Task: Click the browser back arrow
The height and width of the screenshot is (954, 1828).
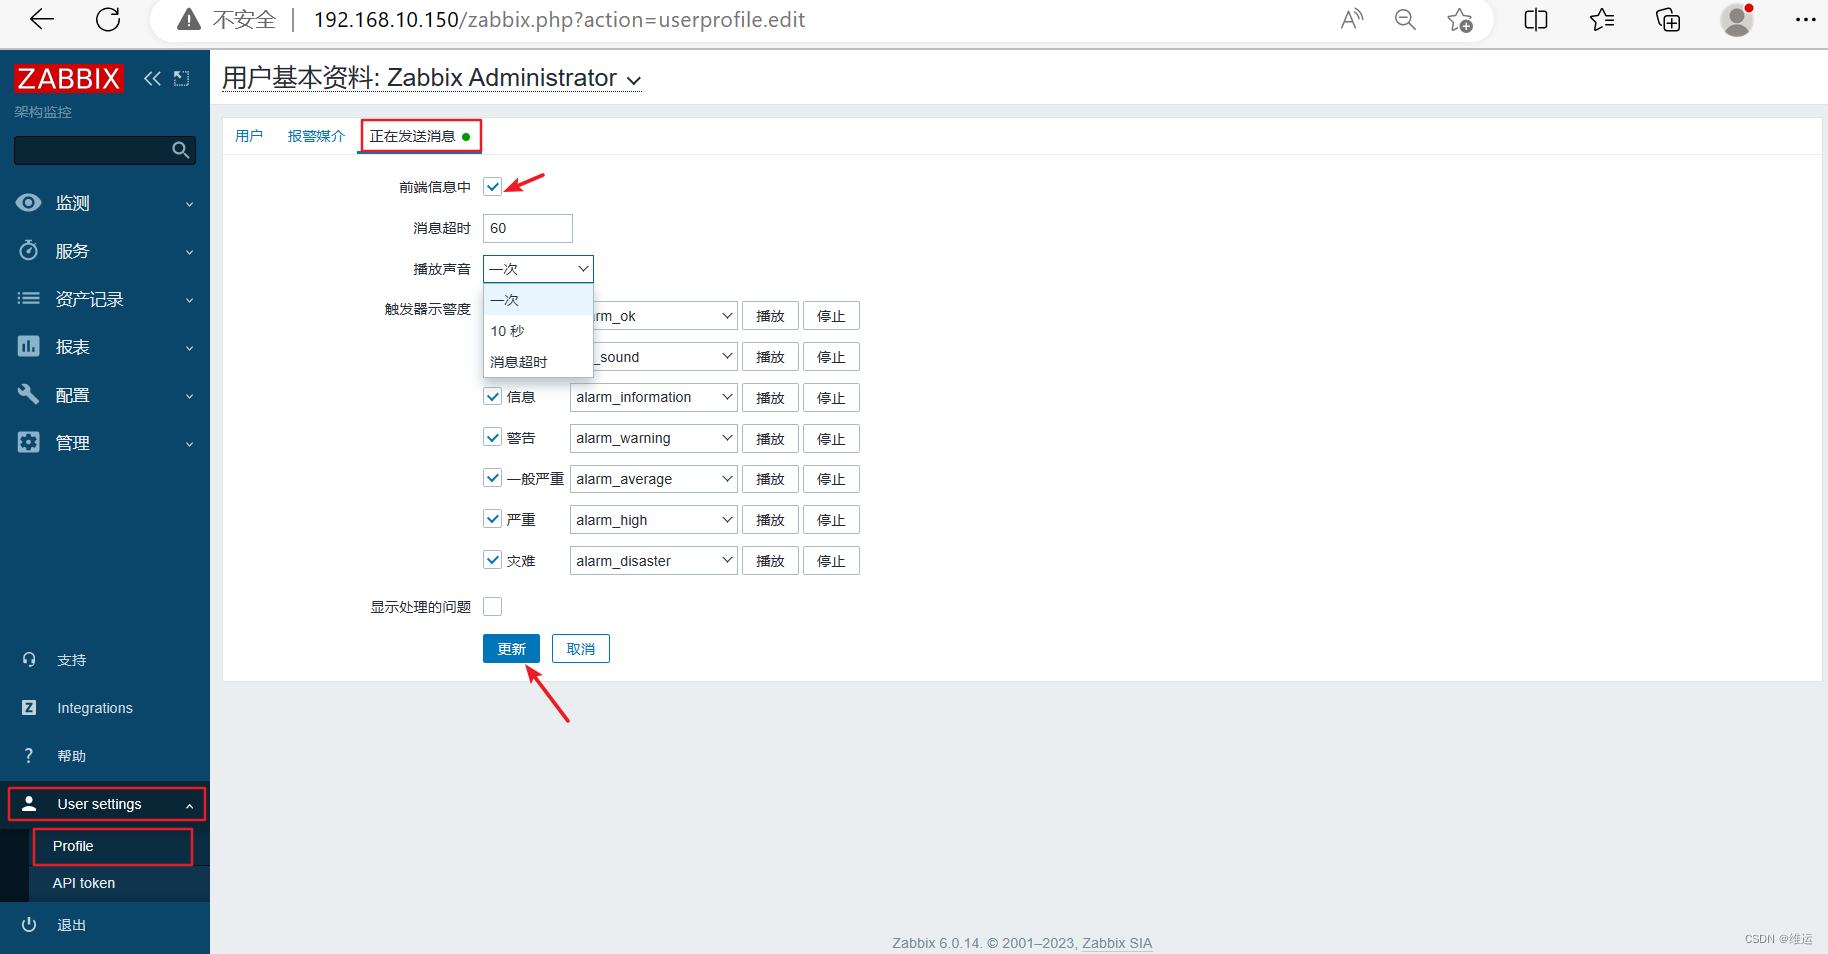Action: click(42, 19)
